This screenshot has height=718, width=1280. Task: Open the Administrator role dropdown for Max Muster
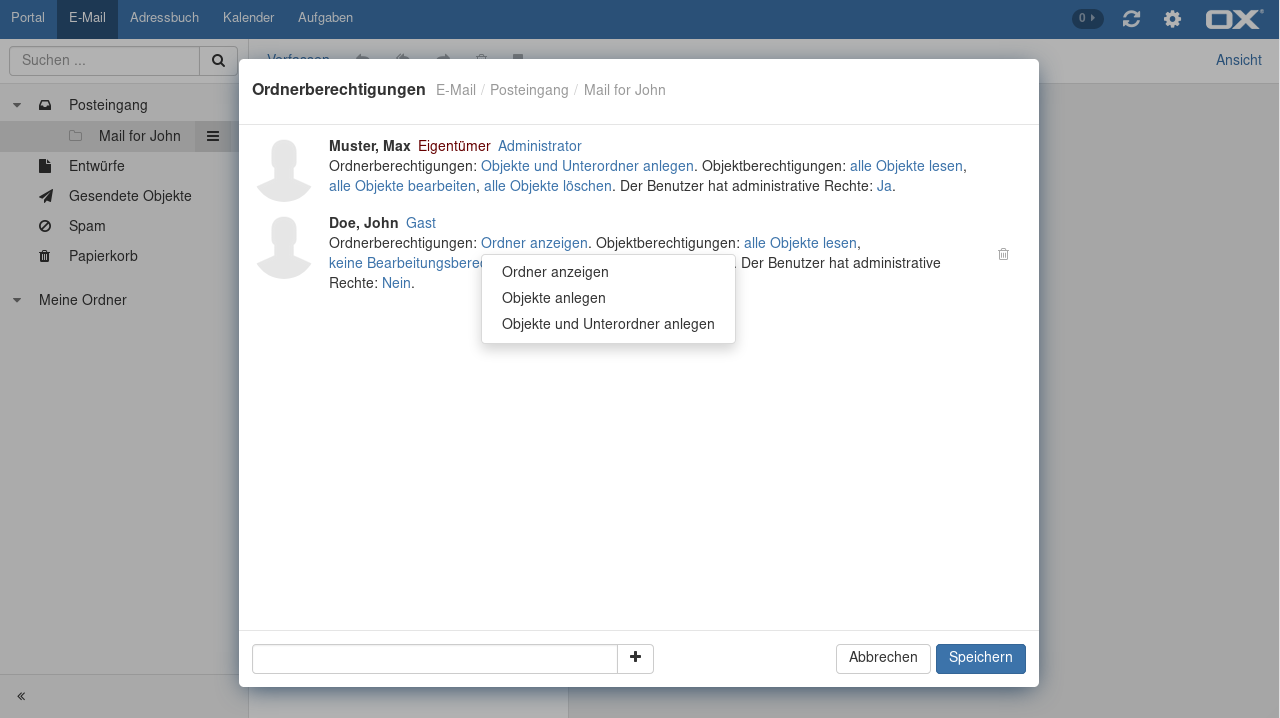click(539, 146)
